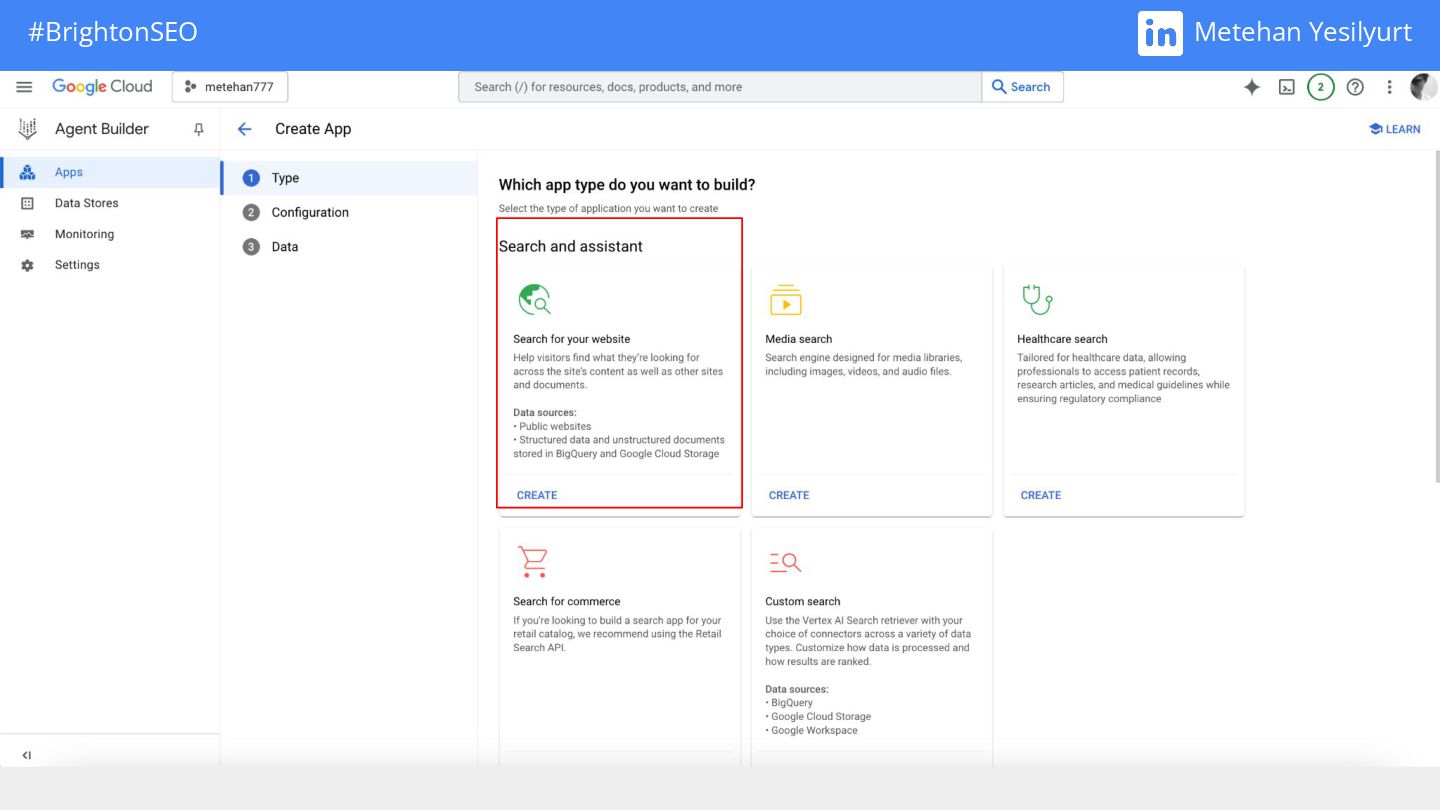Image resolution: width=1440 pixels, height=810 pixels.
Task: Click the Search and assistant heading
Action: [571, 246]
